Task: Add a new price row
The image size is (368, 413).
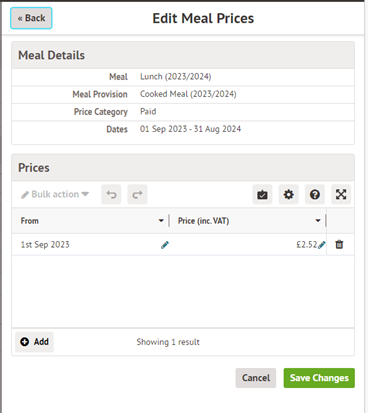Action: [x=34, y=342]
